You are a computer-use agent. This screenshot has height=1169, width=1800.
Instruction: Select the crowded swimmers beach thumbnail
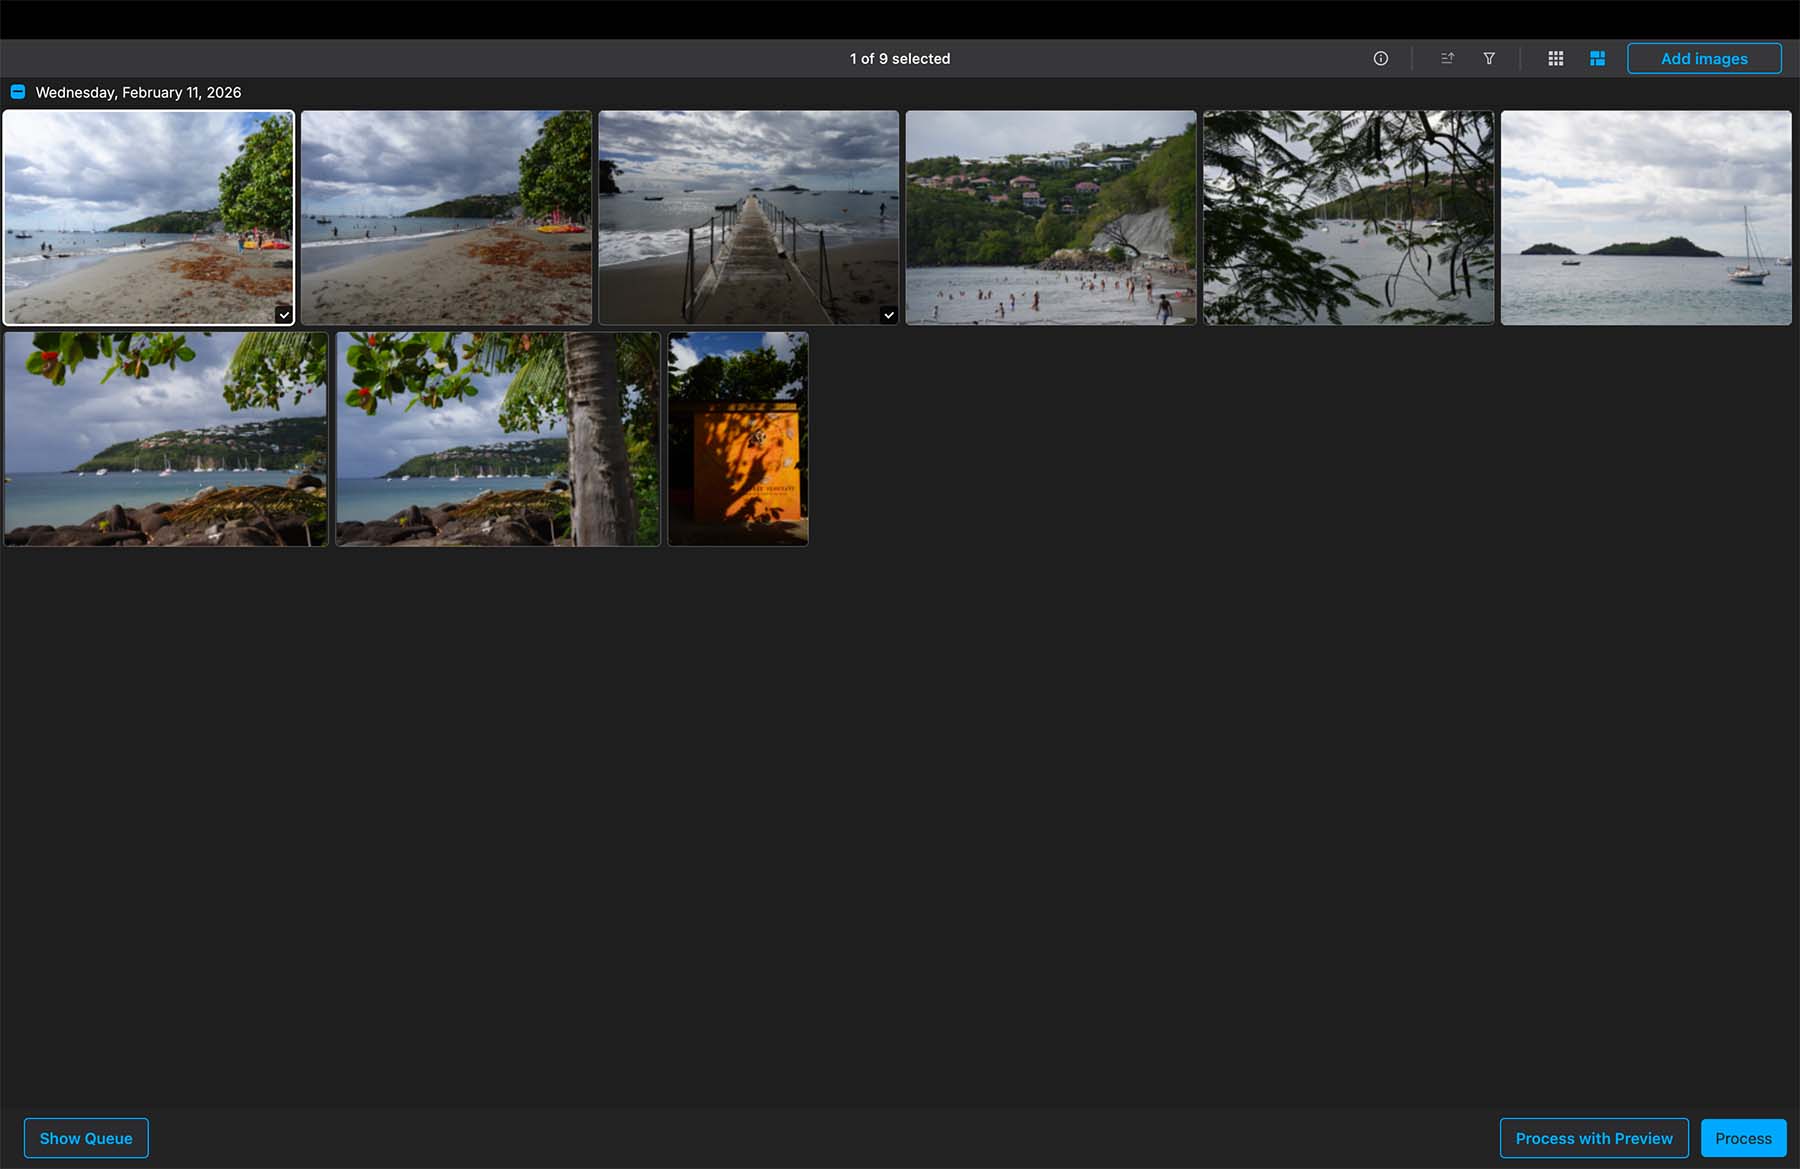(x=1050, y=217)
